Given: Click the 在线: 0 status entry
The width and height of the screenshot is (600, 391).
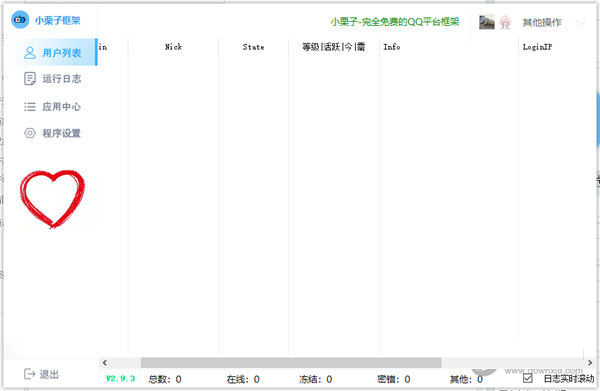Looking at the screenshot, I should click(x=243, y=379).
